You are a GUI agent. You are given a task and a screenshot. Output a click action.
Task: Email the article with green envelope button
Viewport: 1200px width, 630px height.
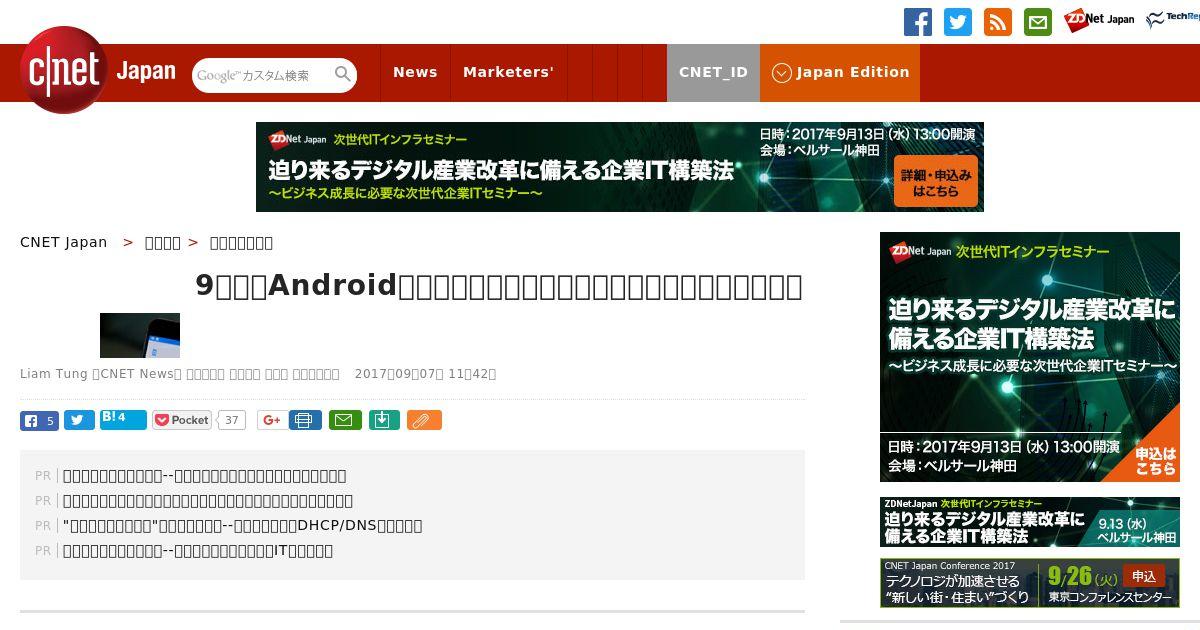pos(345,420)
